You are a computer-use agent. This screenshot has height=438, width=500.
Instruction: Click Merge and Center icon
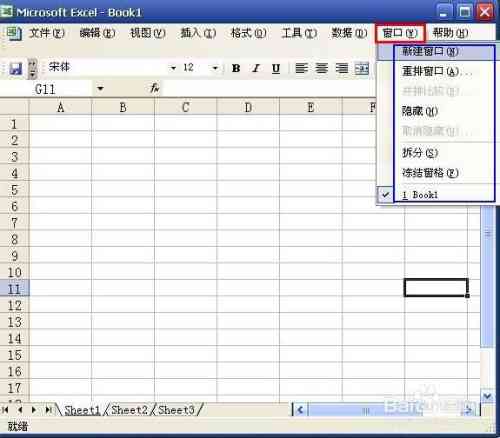(x=362, y=68)
